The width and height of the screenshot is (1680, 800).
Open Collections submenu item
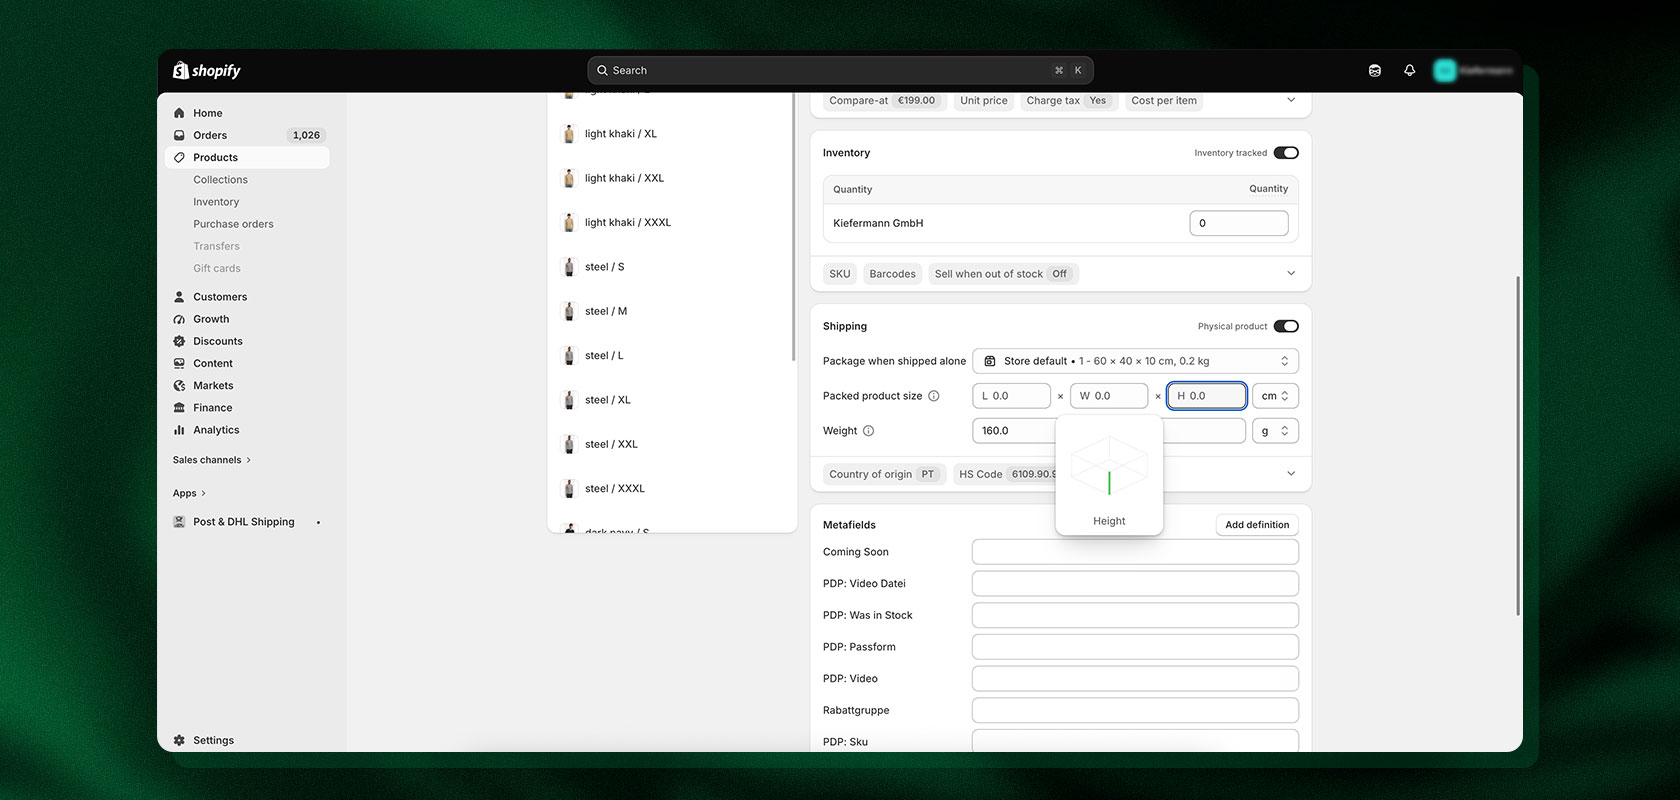click(220, 180)
